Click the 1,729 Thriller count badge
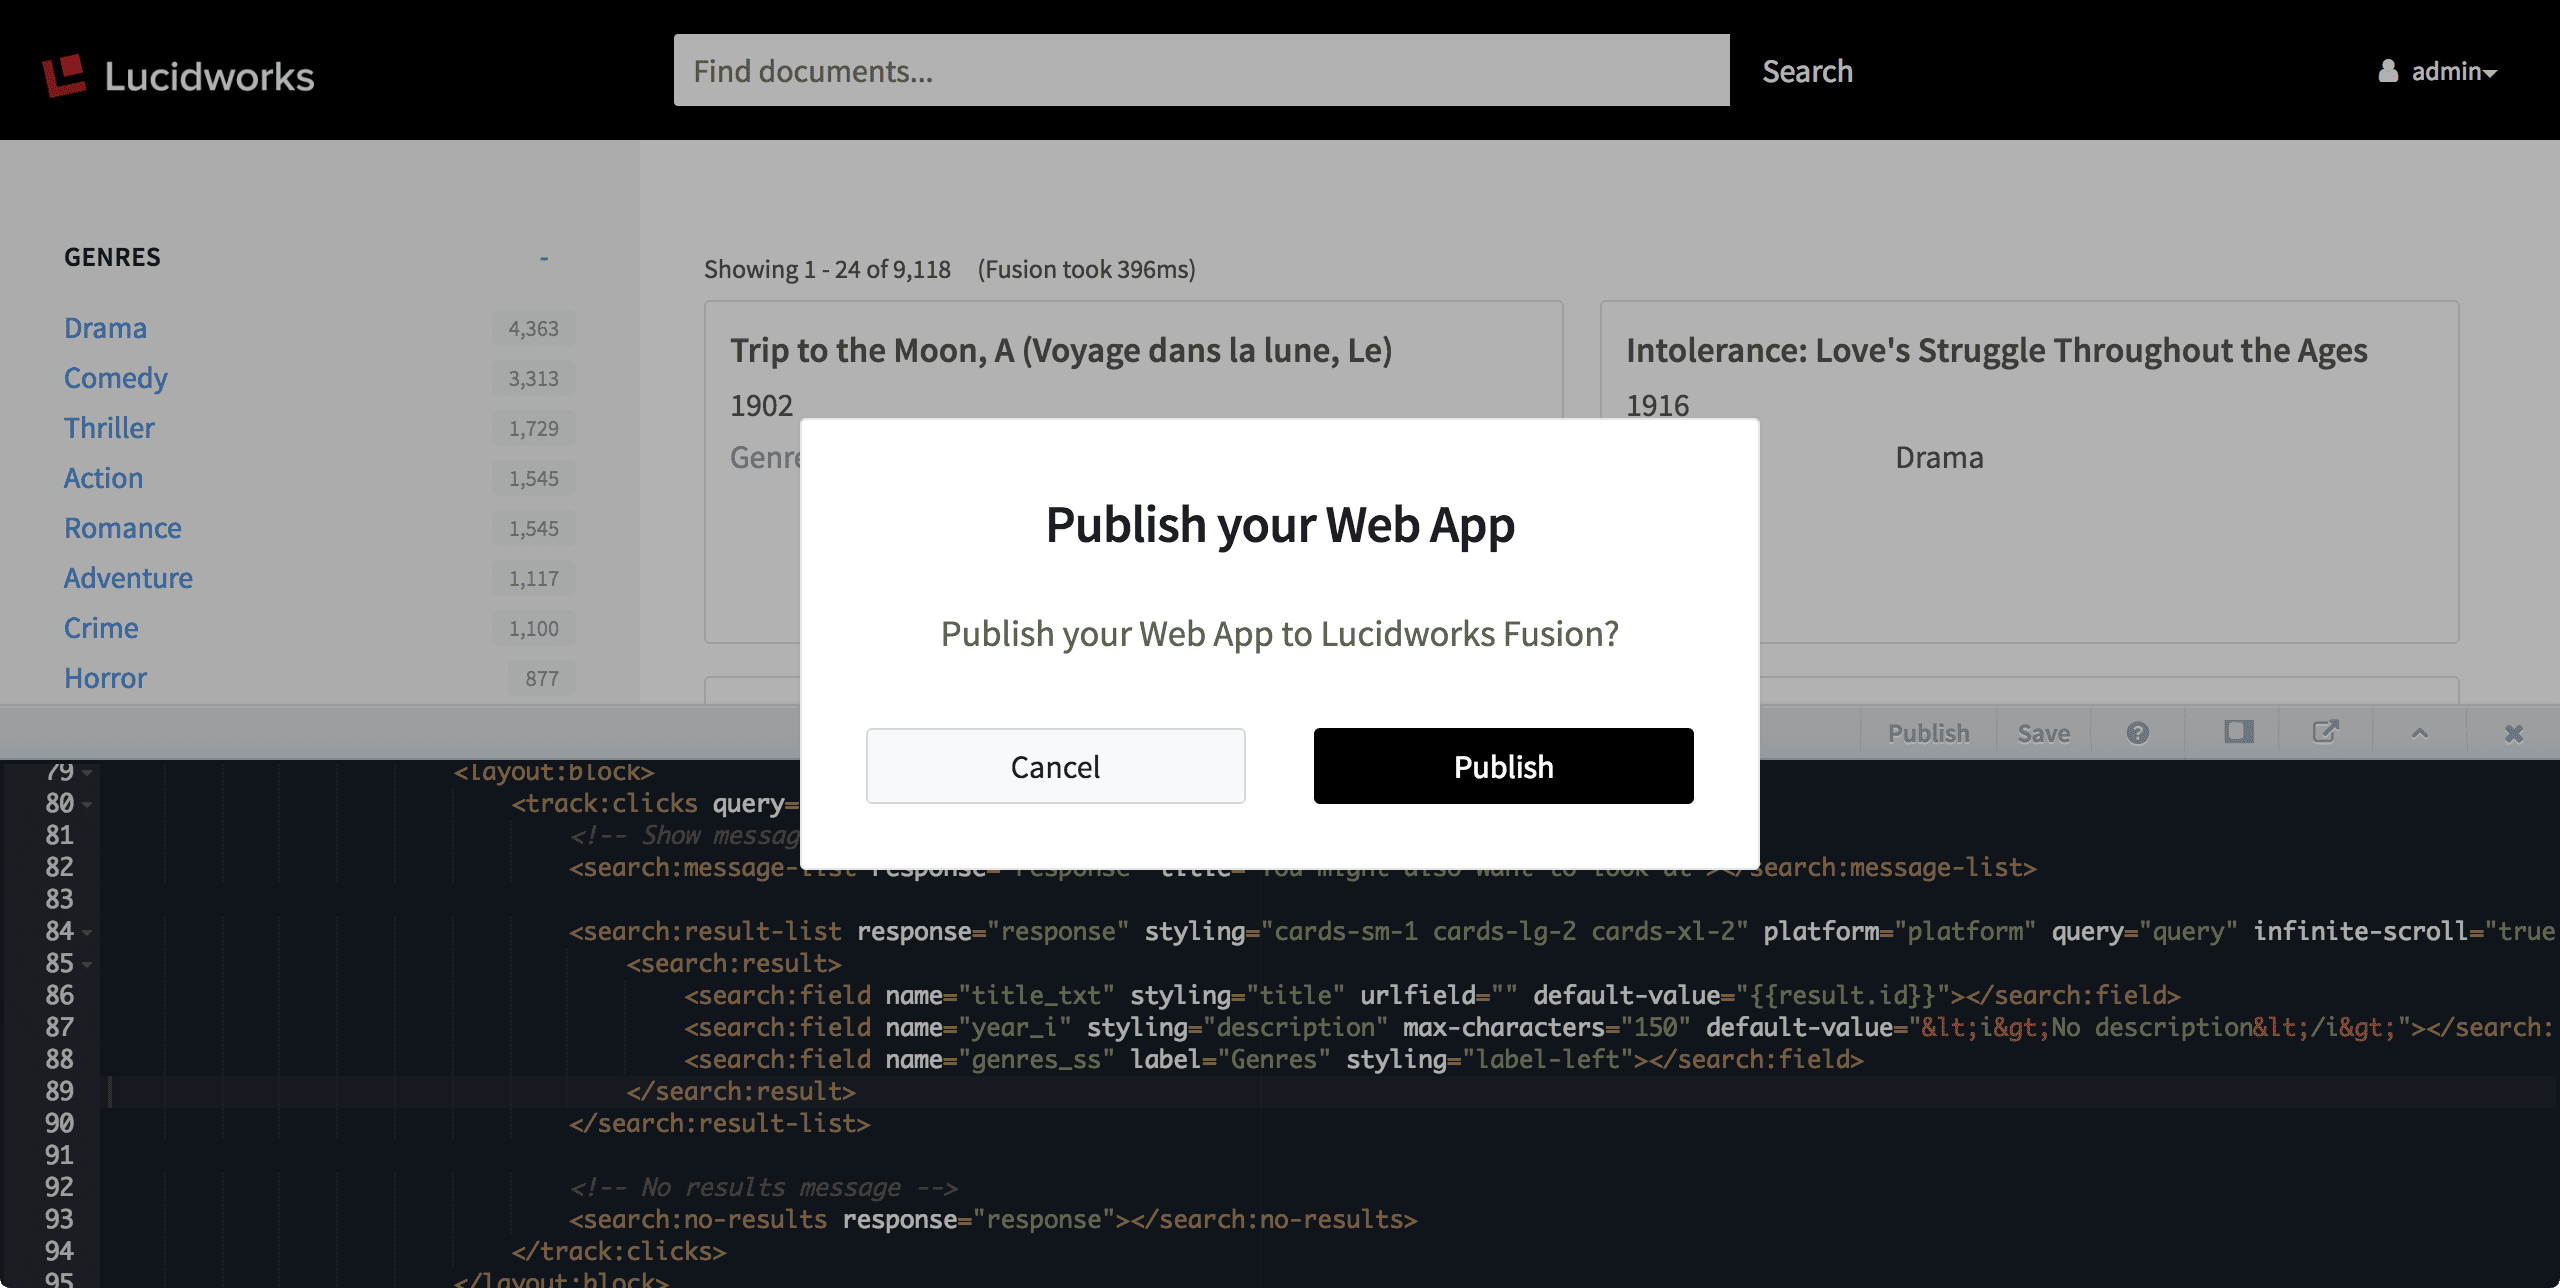2560x1288 pixels. click(x=533, y=428)
